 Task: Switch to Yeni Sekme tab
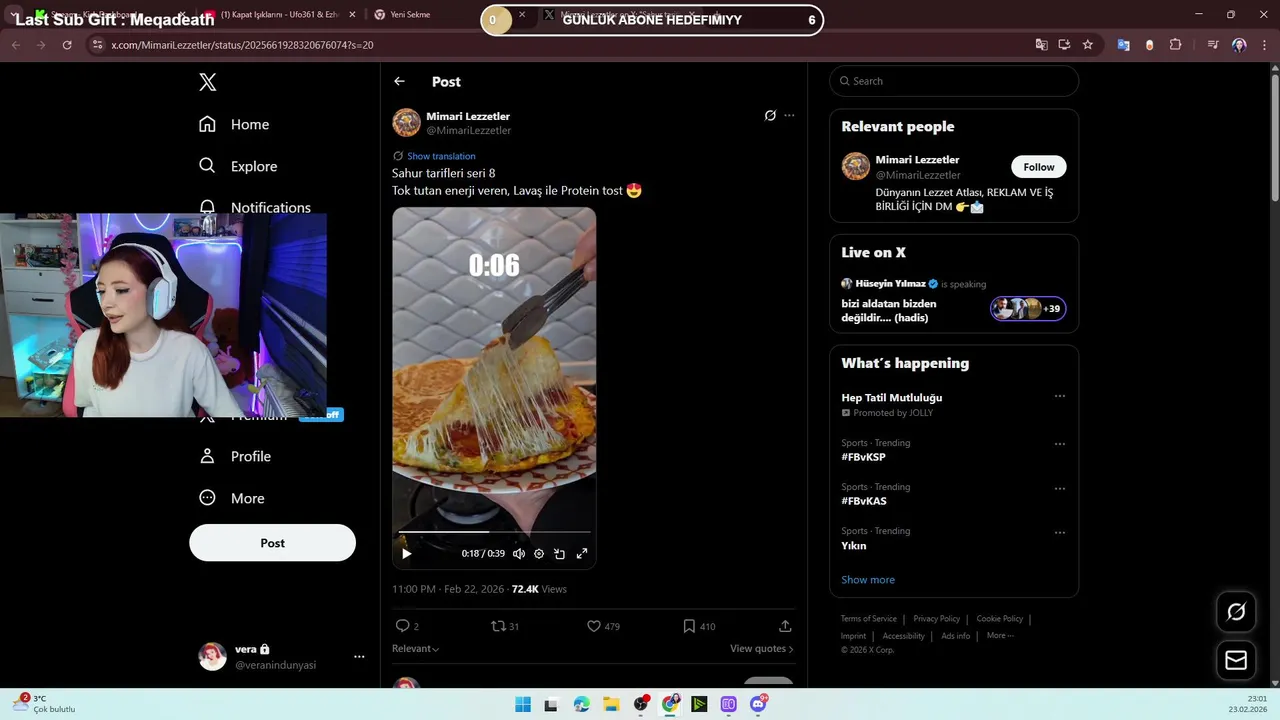[x=410, y=15]
